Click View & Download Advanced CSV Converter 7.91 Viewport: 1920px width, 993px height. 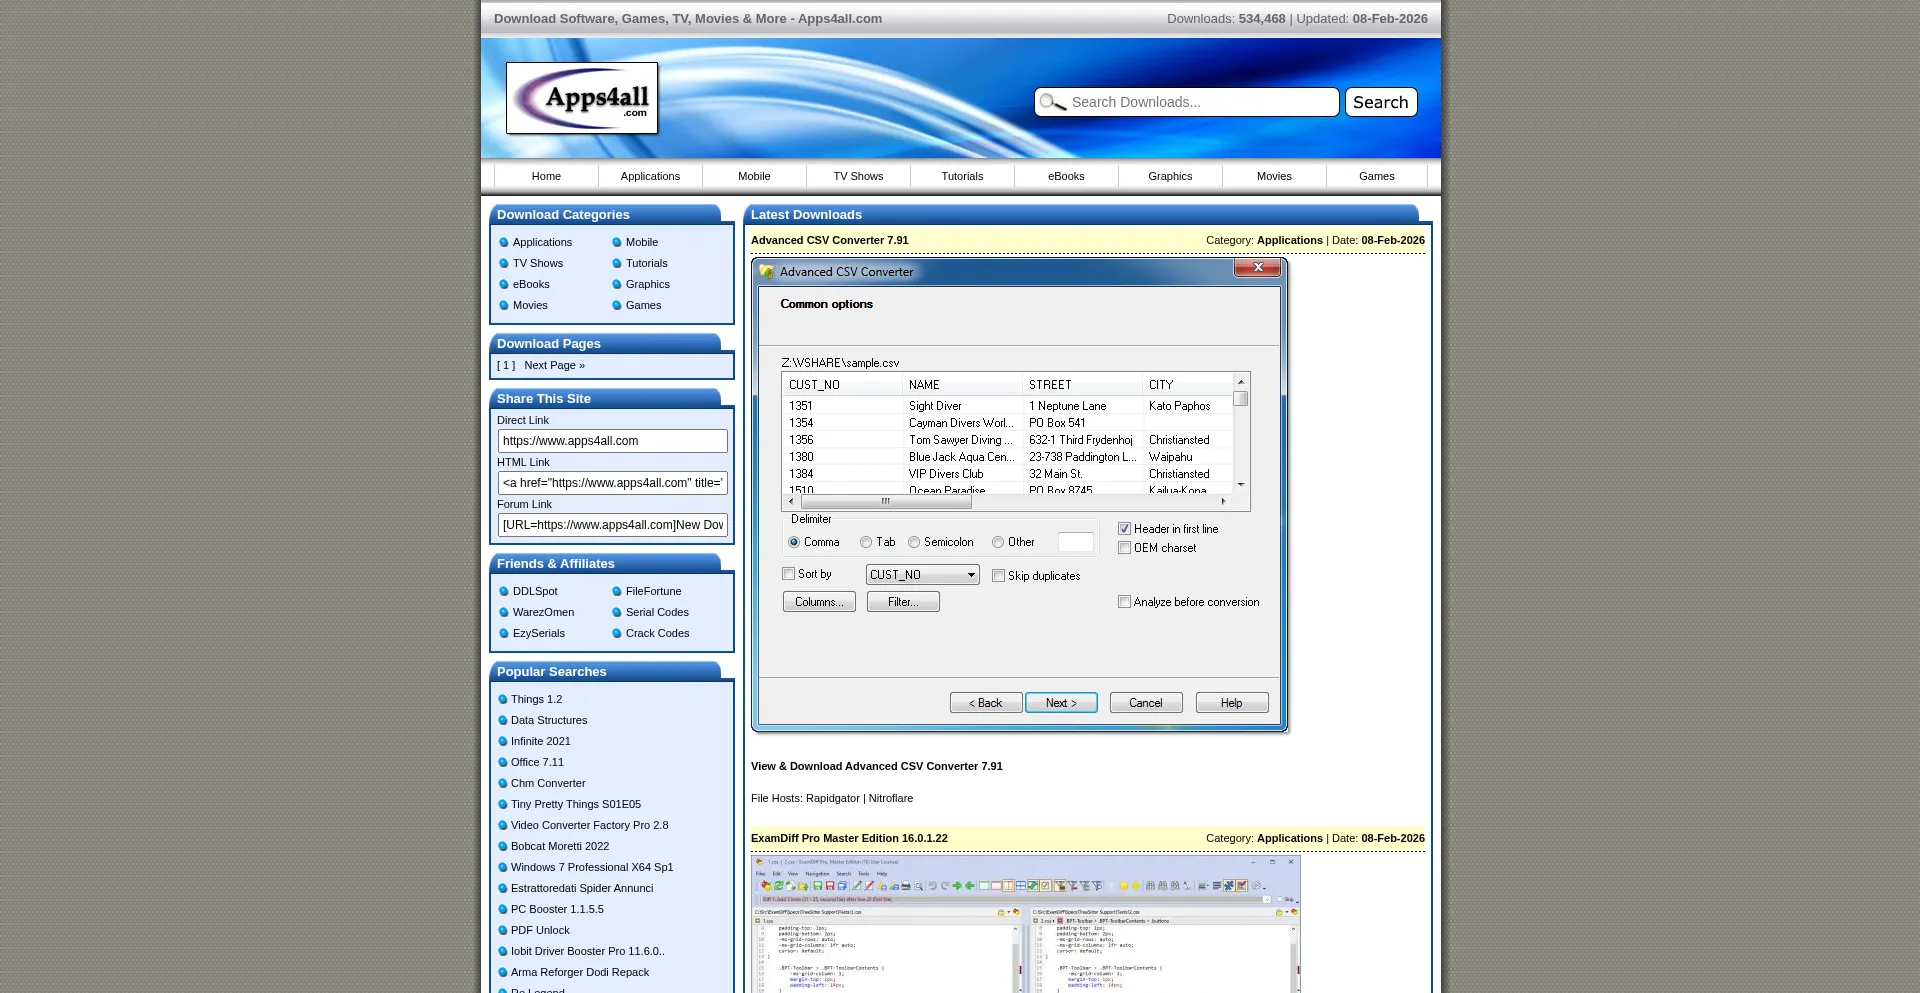coord(877,766)
